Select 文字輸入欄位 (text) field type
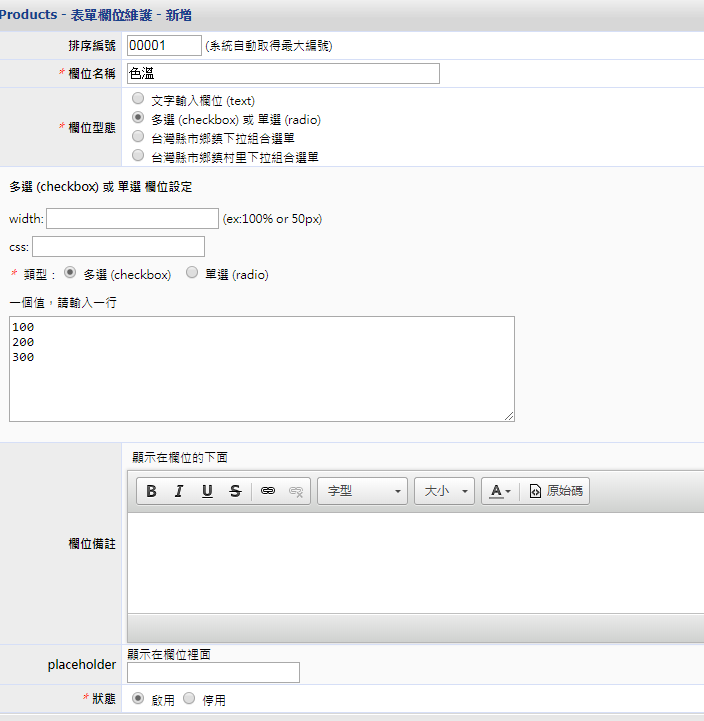The image size is (704, 721). coord(138,100)
